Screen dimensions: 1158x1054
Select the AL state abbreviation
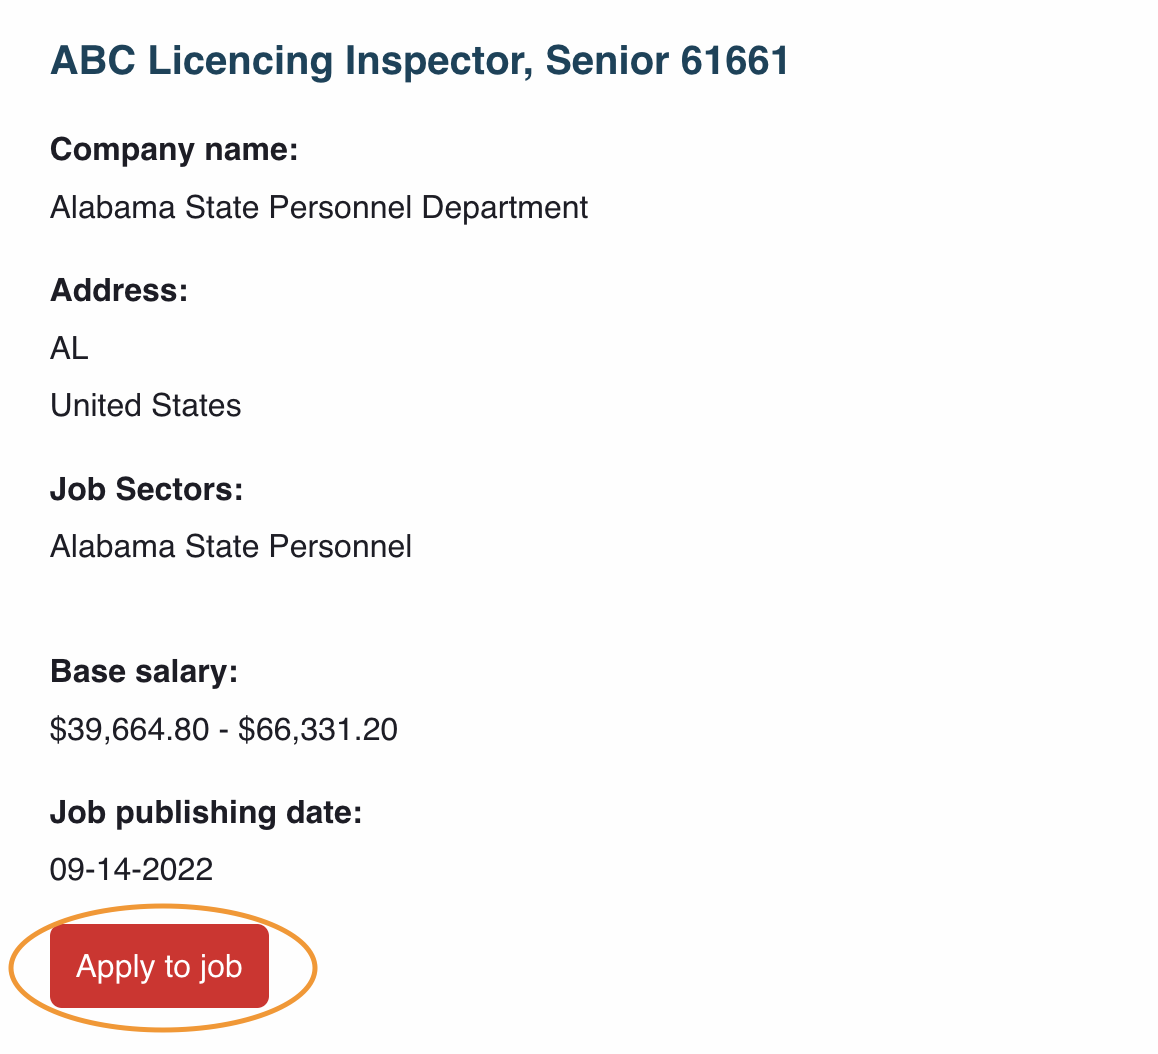69,348
